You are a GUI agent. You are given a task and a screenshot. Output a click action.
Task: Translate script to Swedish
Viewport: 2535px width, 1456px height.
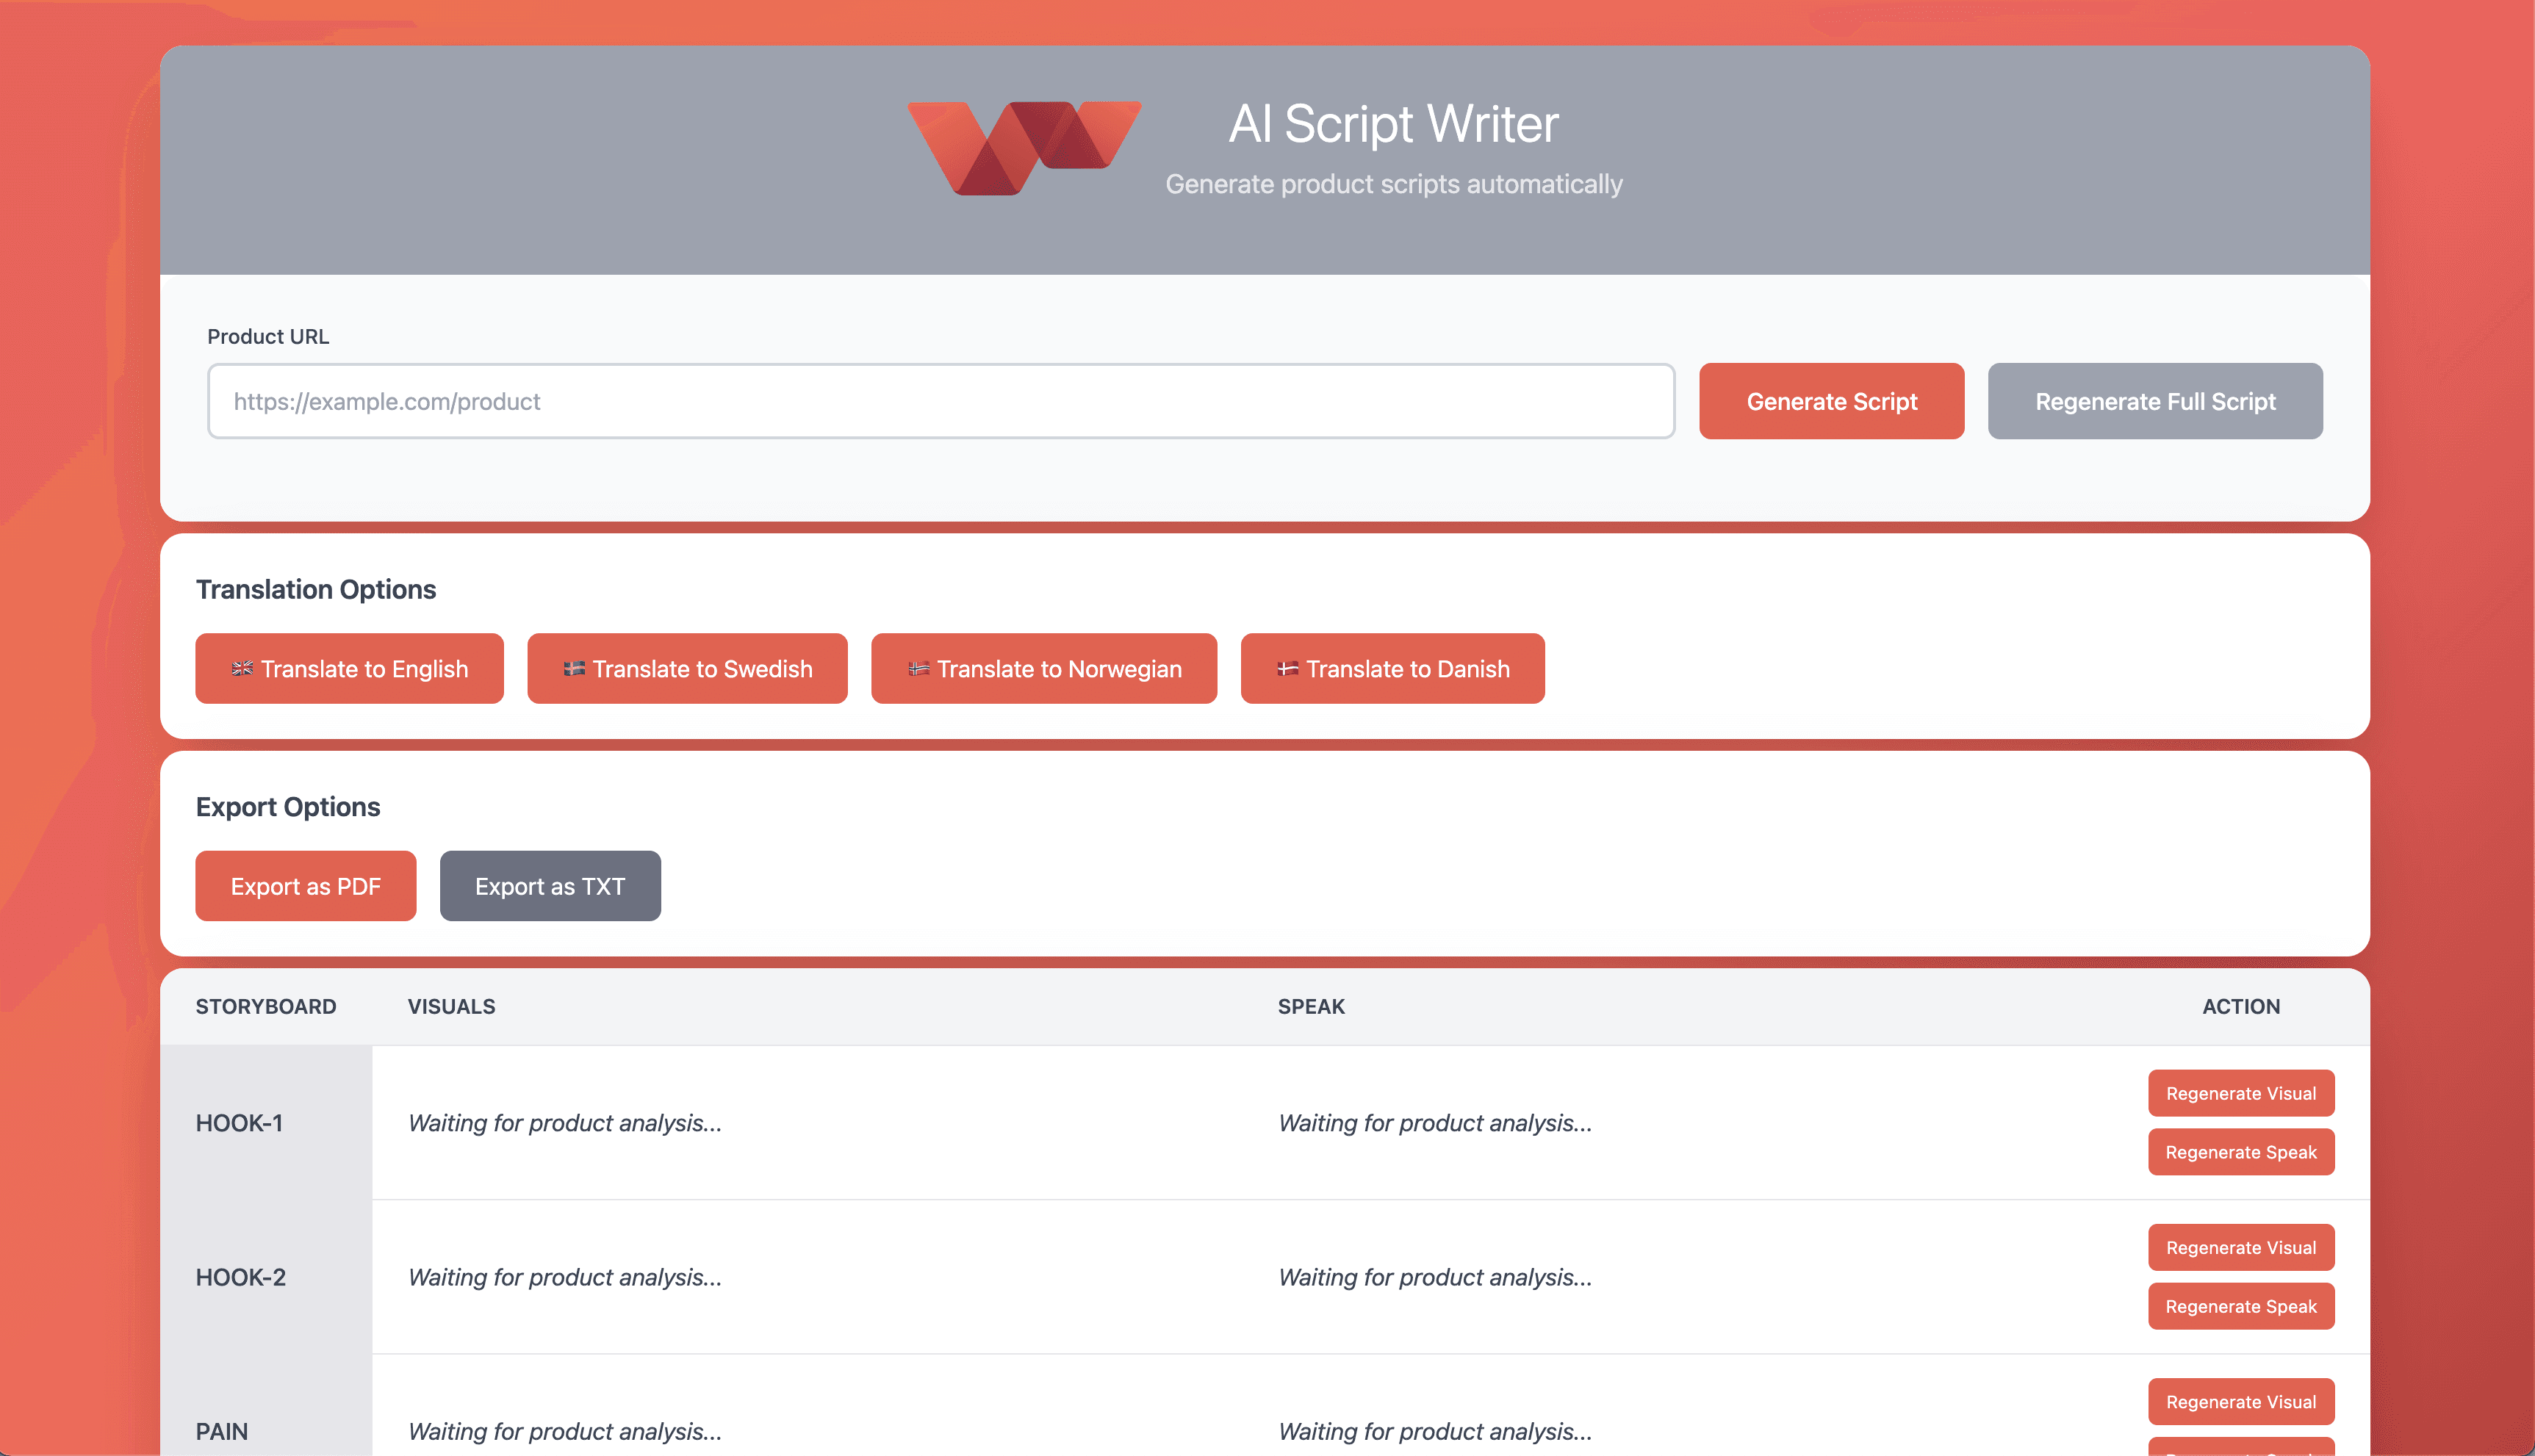(687, 668)
